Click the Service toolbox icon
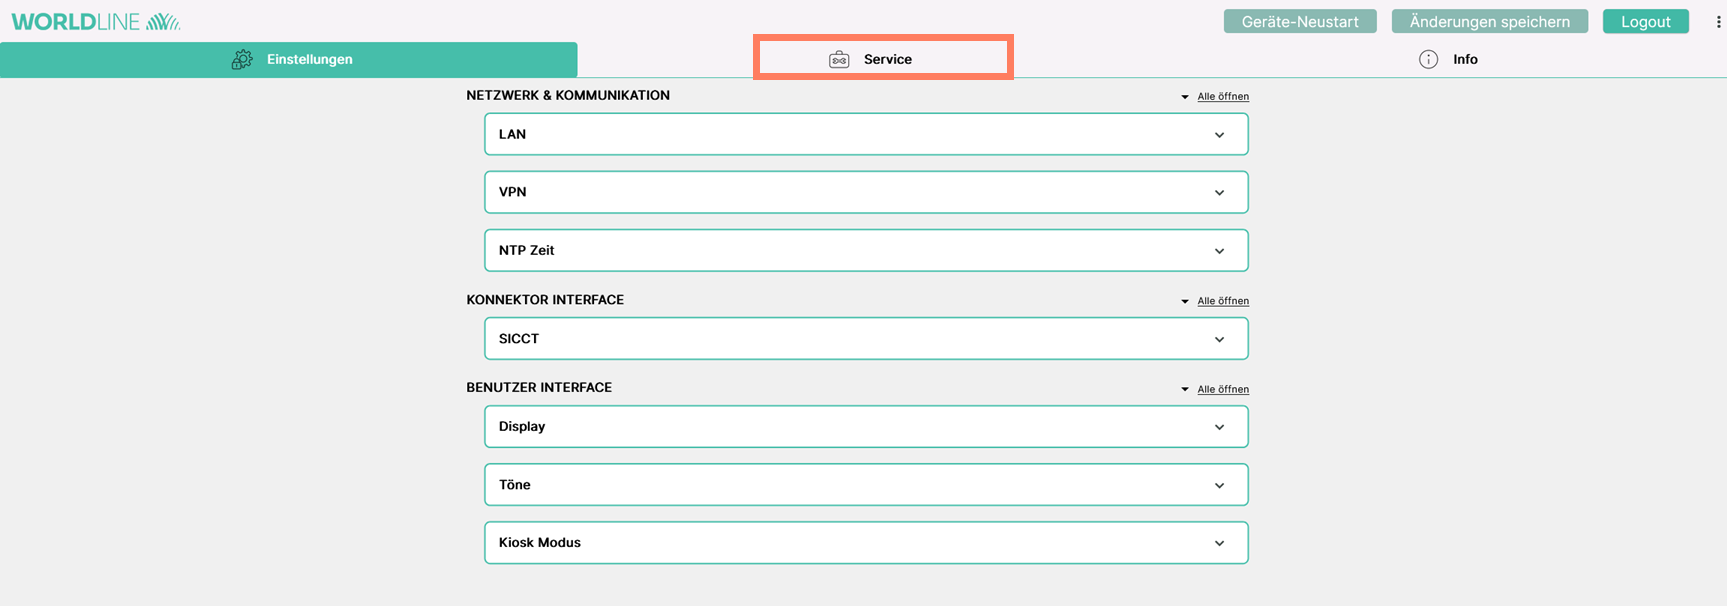The width and height of the screenshot is (1727, 606). [x=839, y=60]
